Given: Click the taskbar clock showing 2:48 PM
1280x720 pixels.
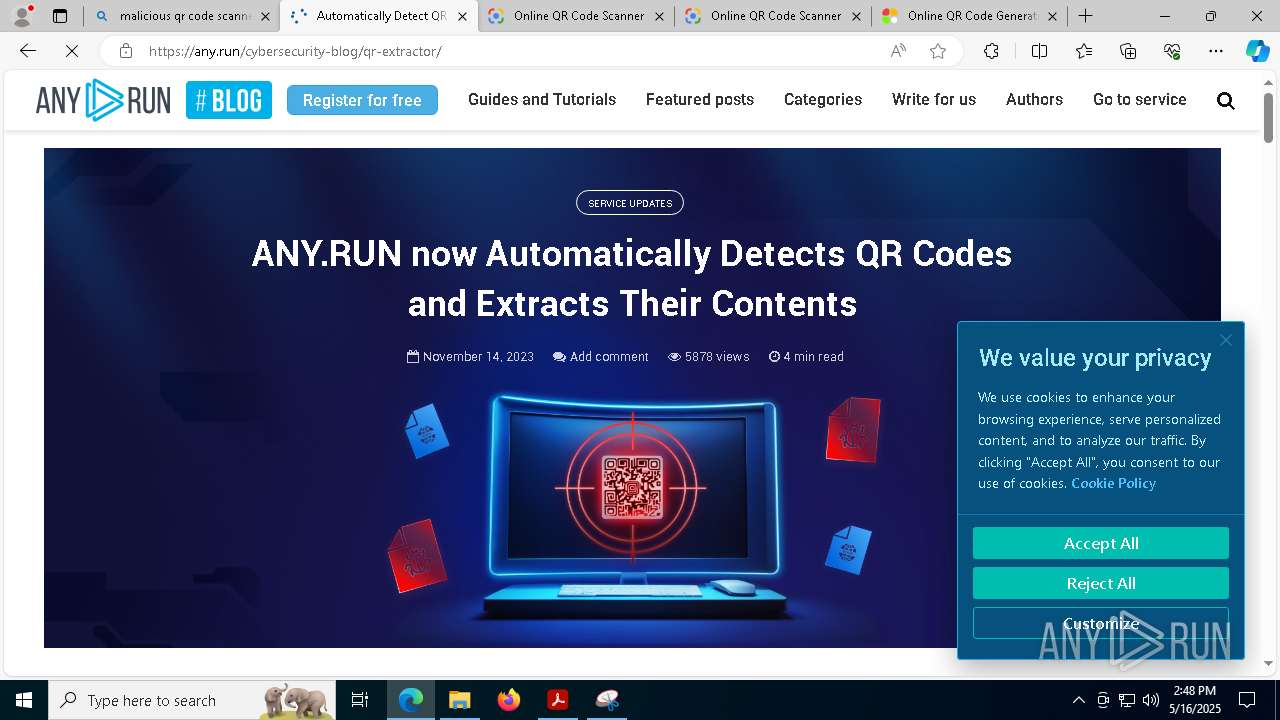Looking at the screenshot, I should pos(1195,700).
